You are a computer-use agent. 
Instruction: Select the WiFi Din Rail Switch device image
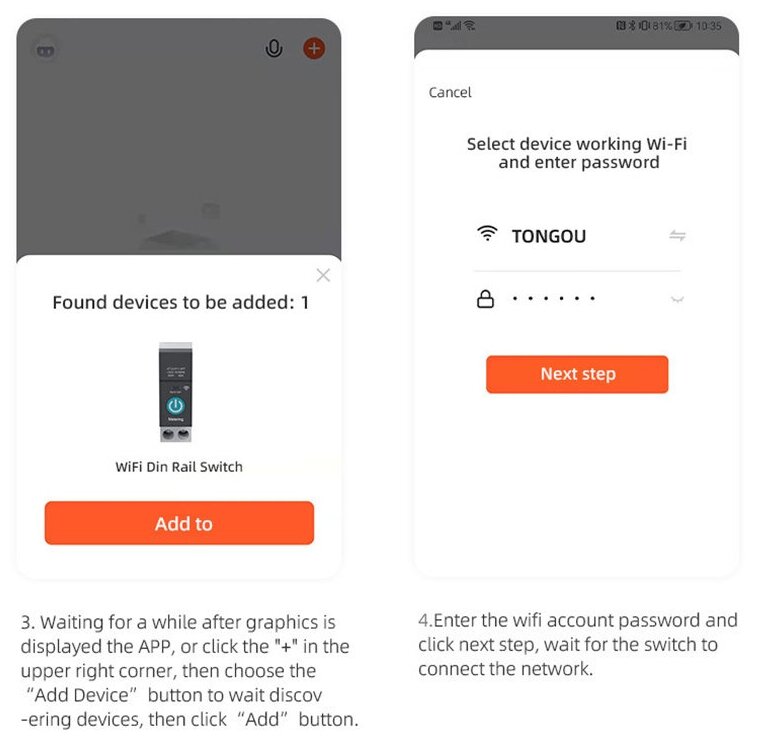click(175, 392)
